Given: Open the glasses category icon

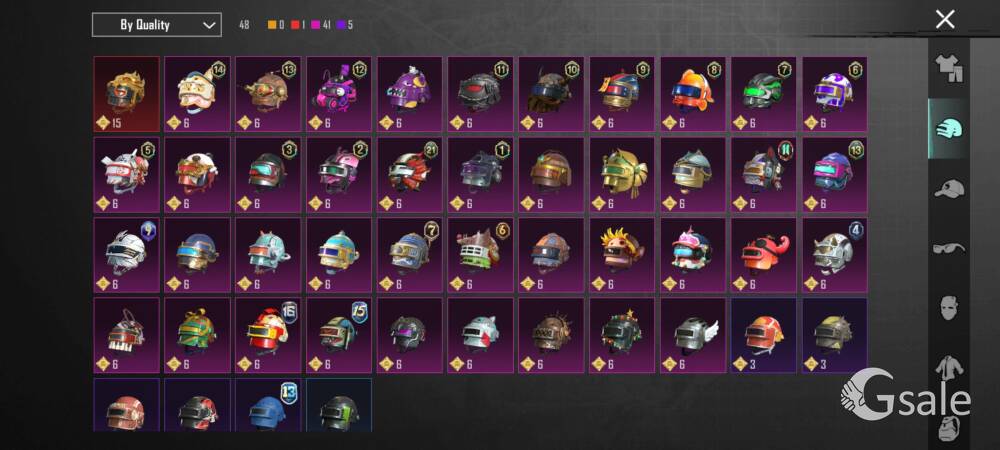Looking at the screenshot, I should (949, 248).
